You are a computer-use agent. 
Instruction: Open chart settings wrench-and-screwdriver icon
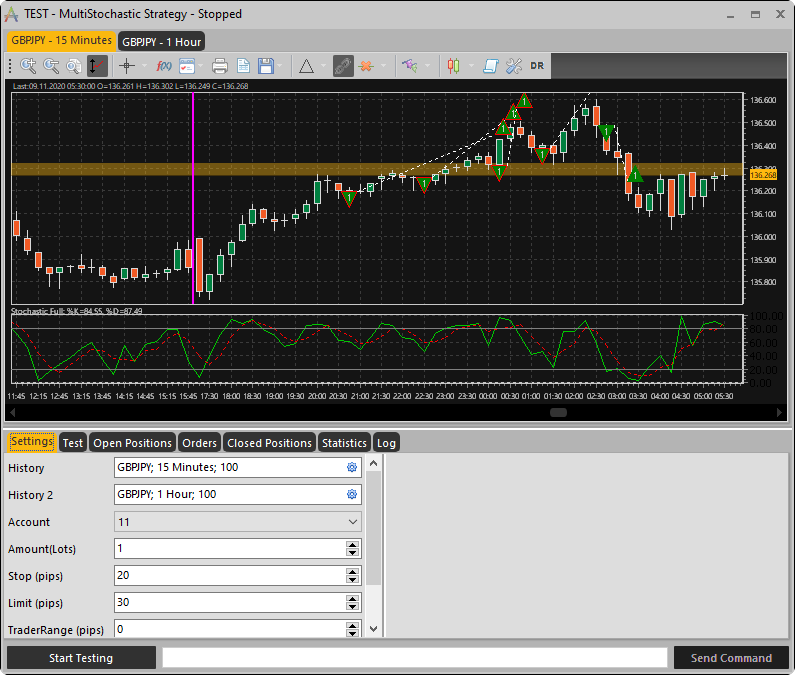514,65
